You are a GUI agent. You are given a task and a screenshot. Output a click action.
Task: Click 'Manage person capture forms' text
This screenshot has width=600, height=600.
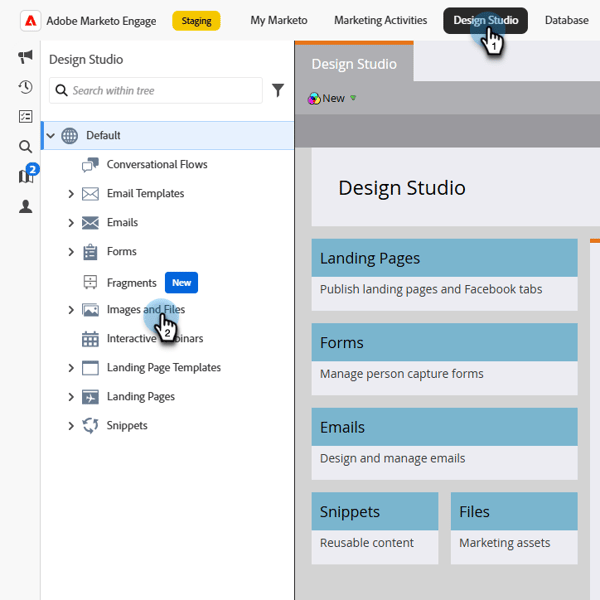pyautogui.click(x=401, y=374)
